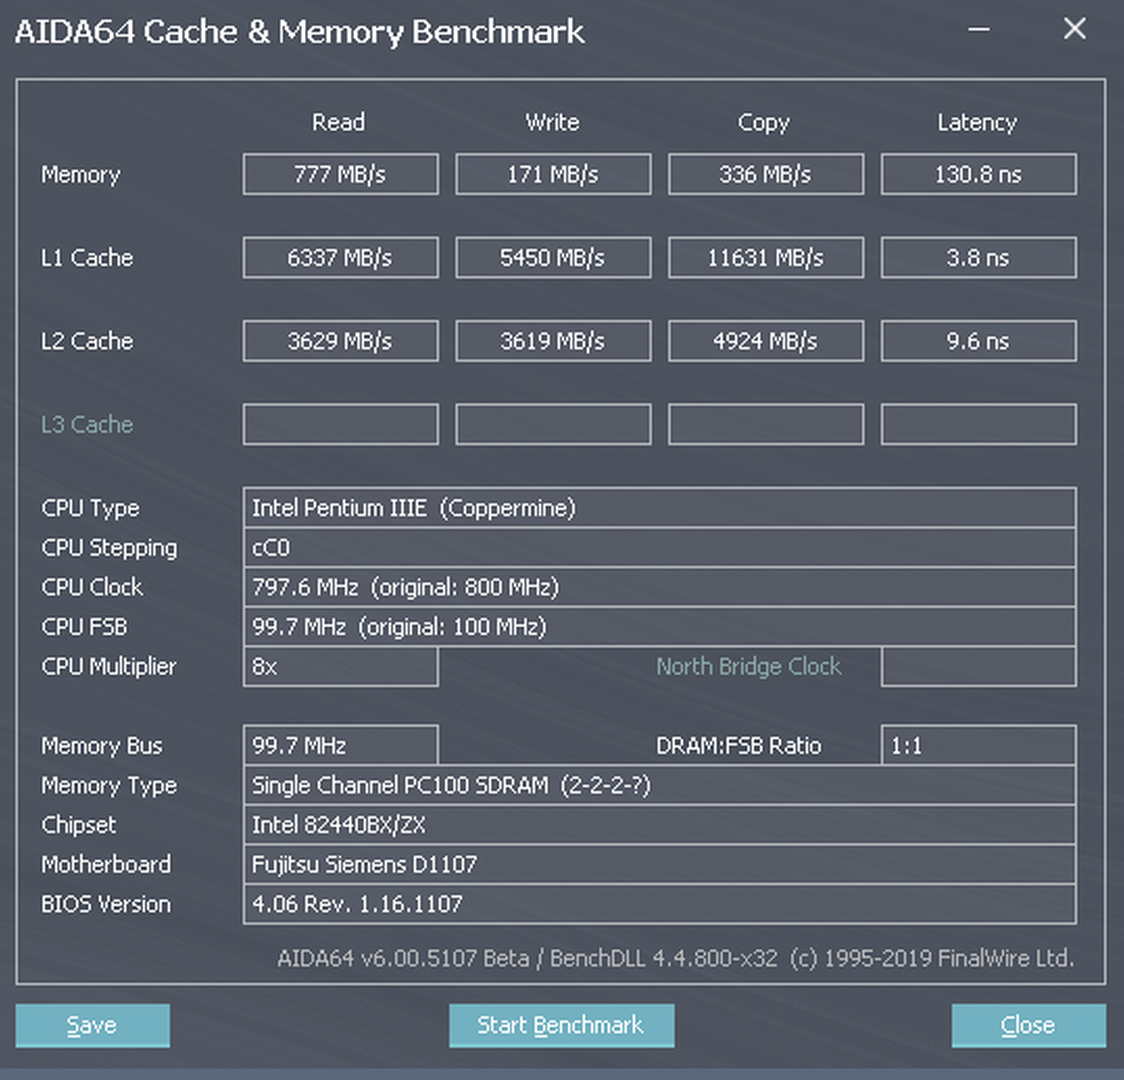Click the Motherboard label
1124x1080 pixels.
pos(106,865)
